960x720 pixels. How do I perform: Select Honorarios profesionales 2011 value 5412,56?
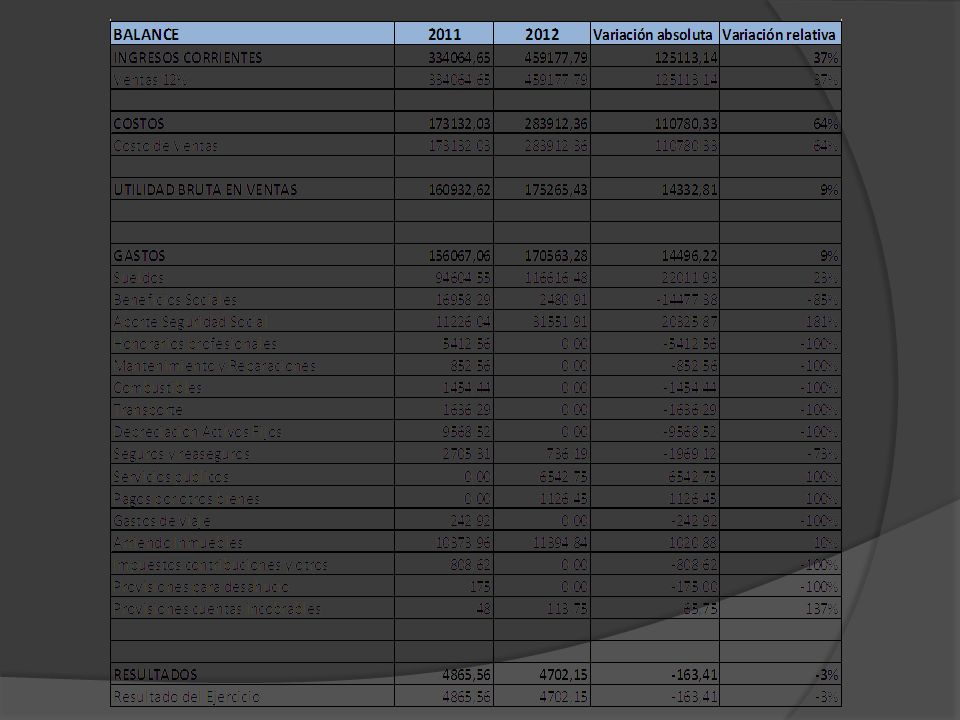pos(467,344)
